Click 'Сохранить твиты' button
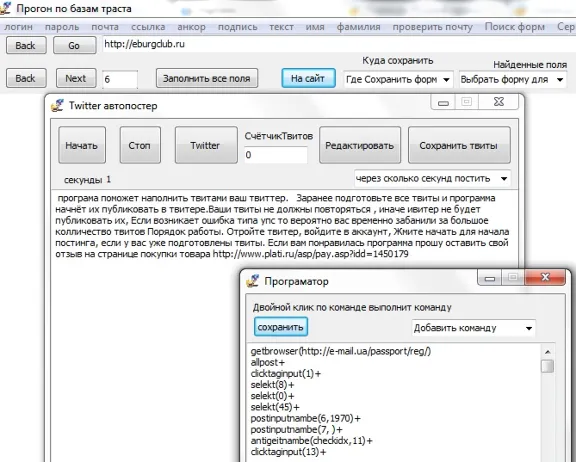The width and height of the screenshot is (576, 462). click(x=459, y=145)
